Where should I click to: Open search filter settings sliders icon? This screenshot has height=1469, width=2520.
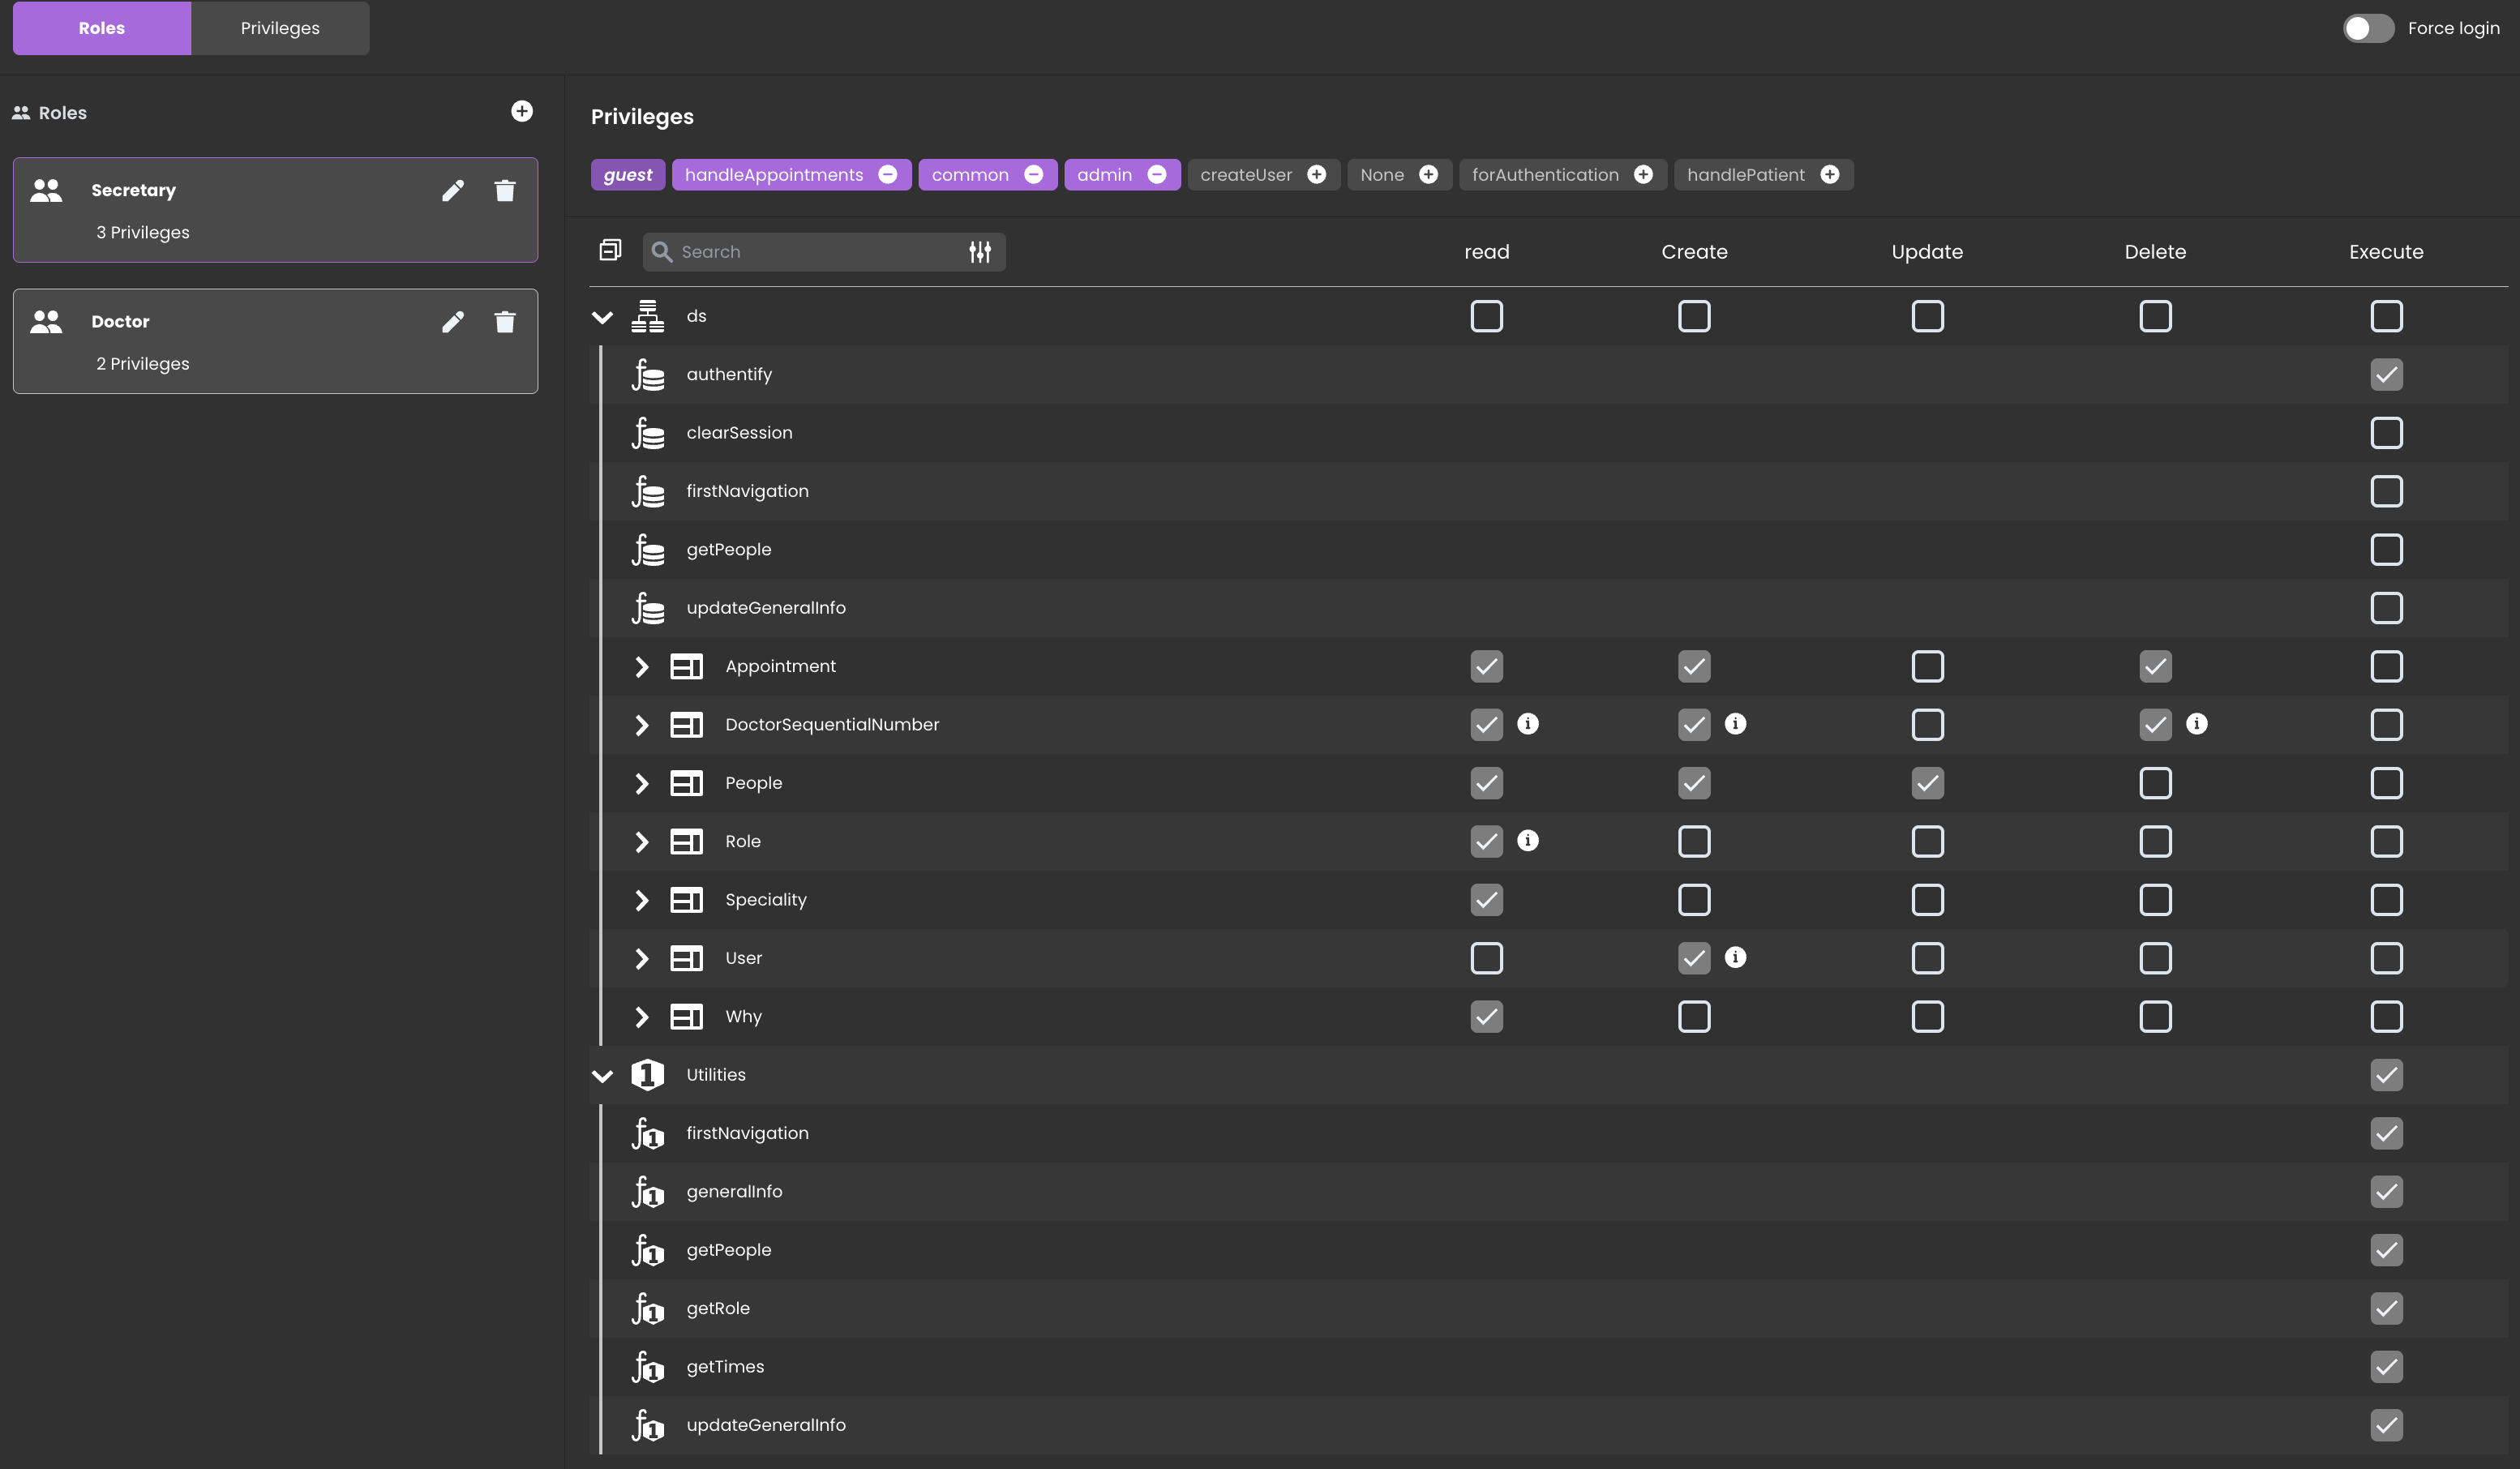[980, 252]
